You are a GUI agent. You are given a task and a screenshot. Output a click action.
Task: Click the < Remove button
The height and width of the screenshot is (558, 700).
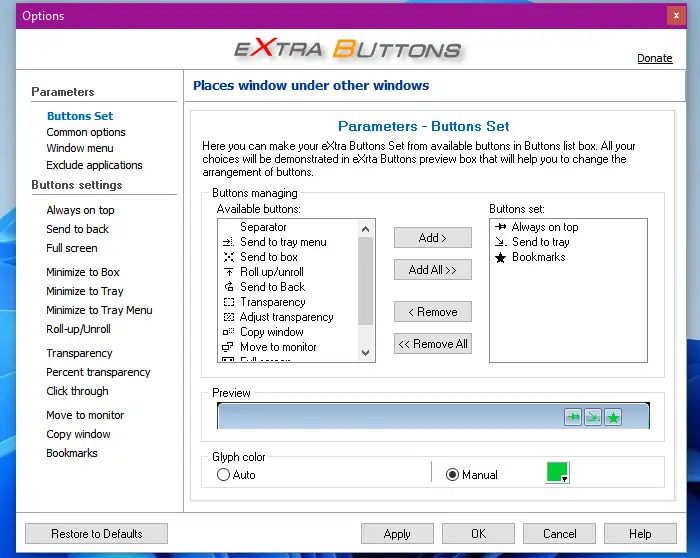tap(433, 312)
